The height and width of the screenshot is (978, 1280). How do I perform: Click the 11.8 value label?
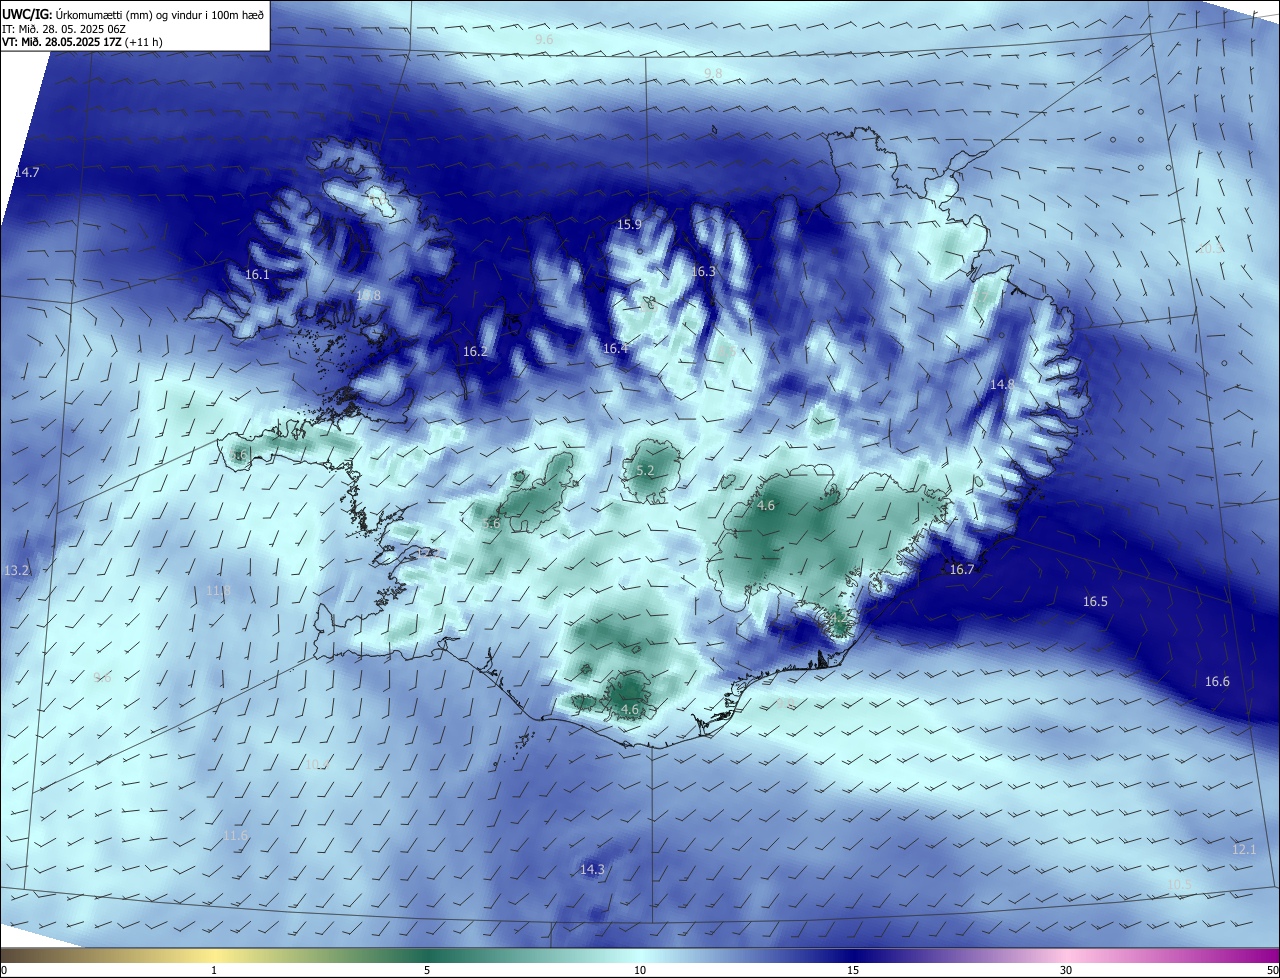point(219,592)
